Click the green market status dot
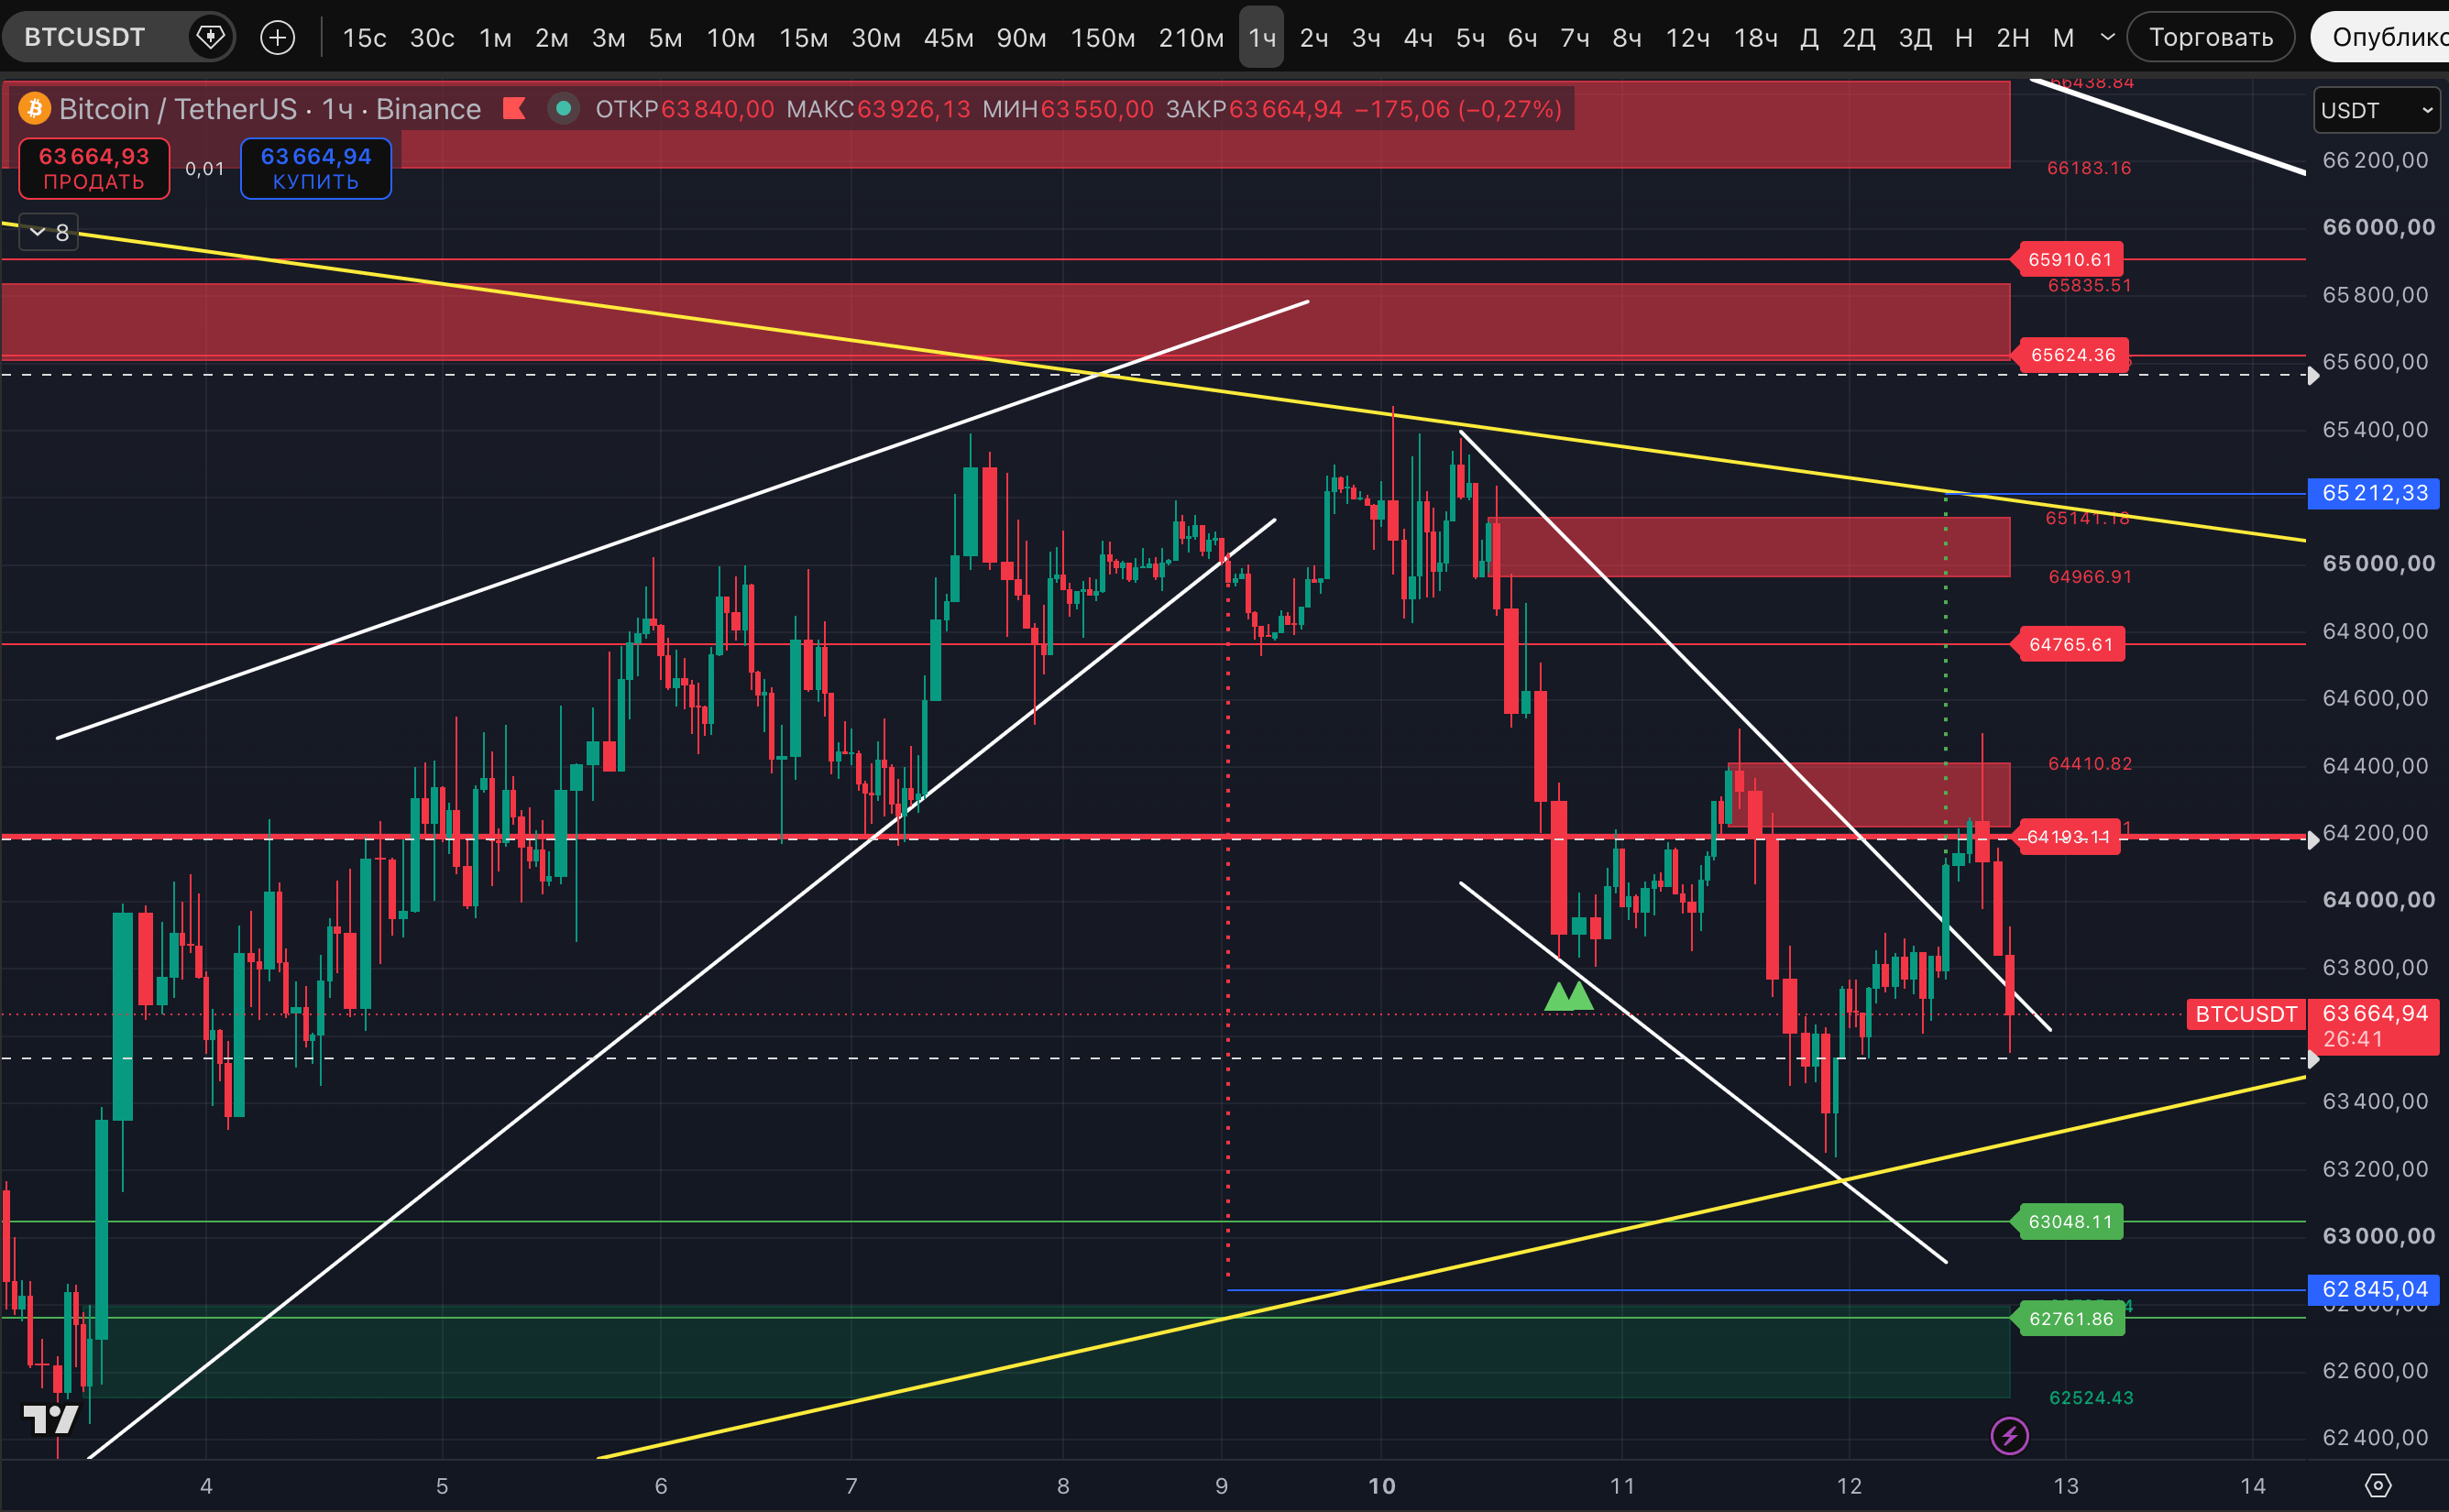 tap(563, 108)
